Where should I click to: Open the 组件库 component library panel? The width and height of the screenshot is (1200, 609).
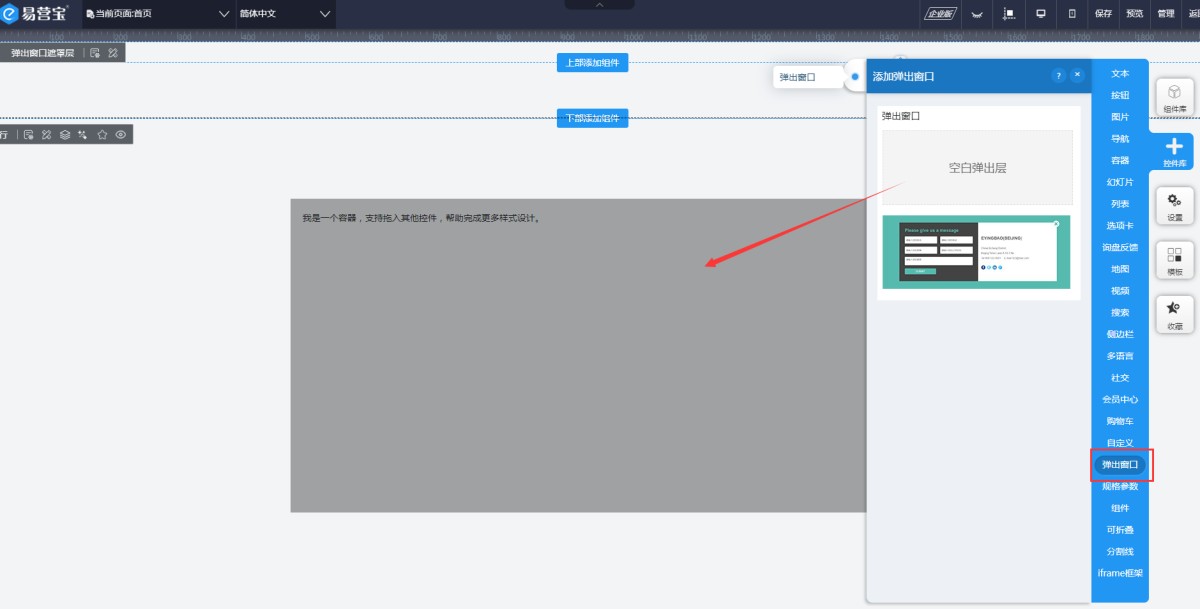click(1174, 97)
